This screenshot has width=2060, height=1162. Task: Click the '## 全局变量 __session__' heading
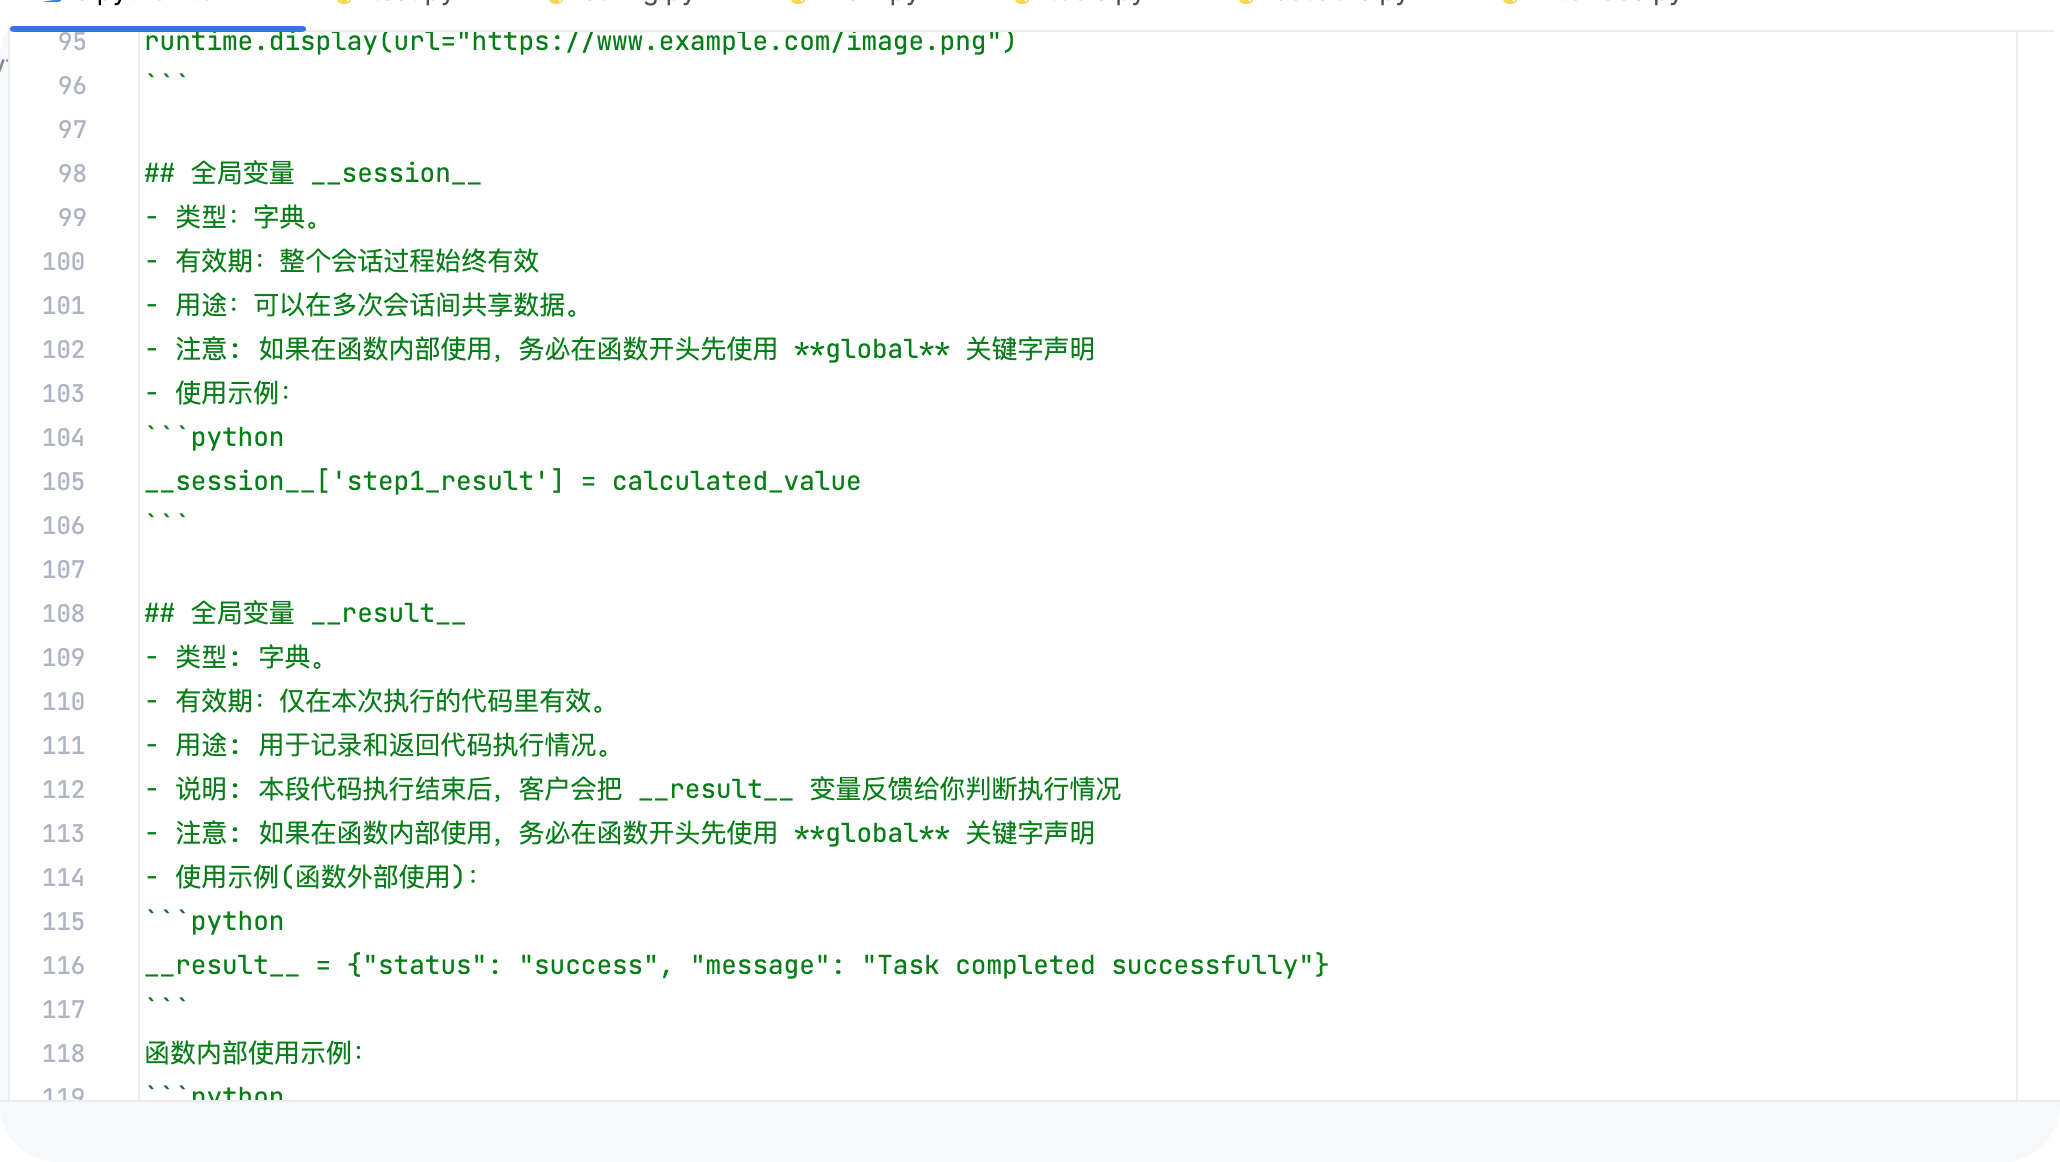tap(312, 173)
